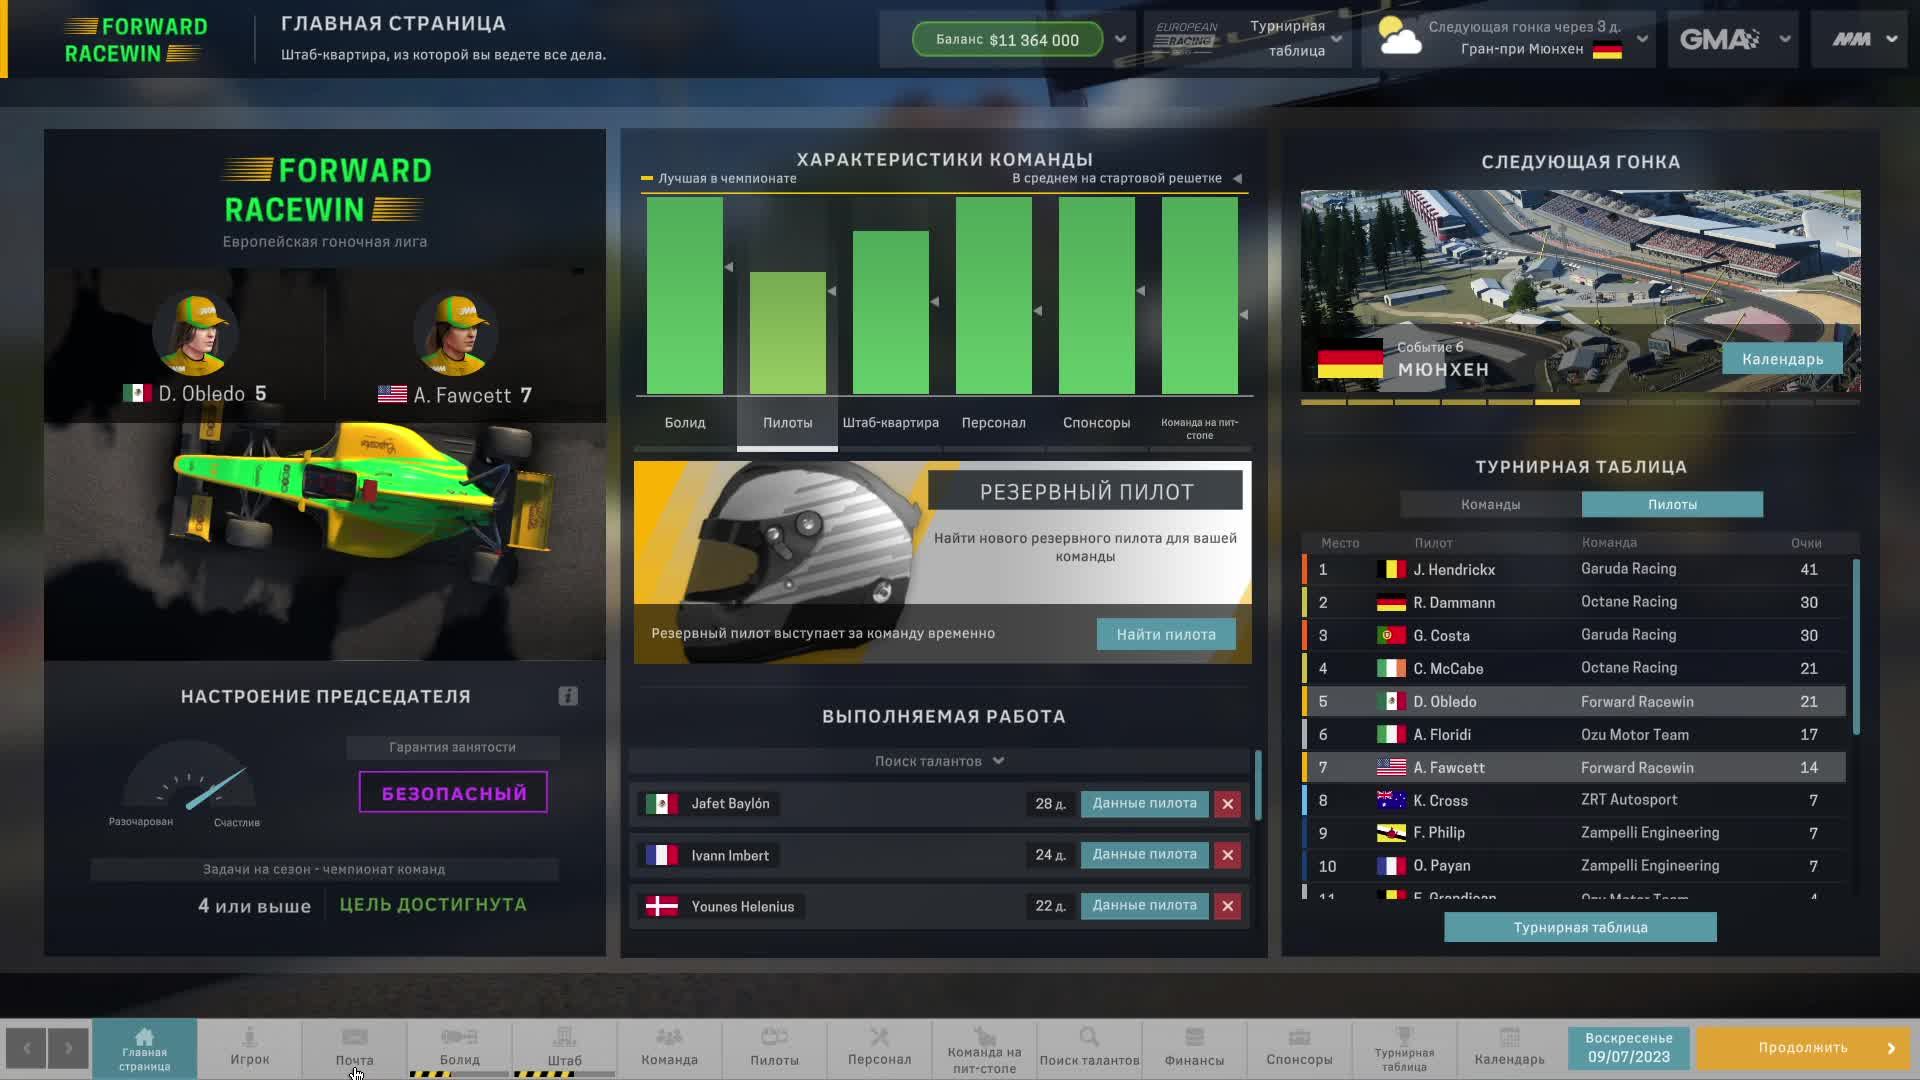Viewport: 1920px width, 1080px height.
Task: Collapse the Поиск талантов job list
Action: (x=997, y=760)
